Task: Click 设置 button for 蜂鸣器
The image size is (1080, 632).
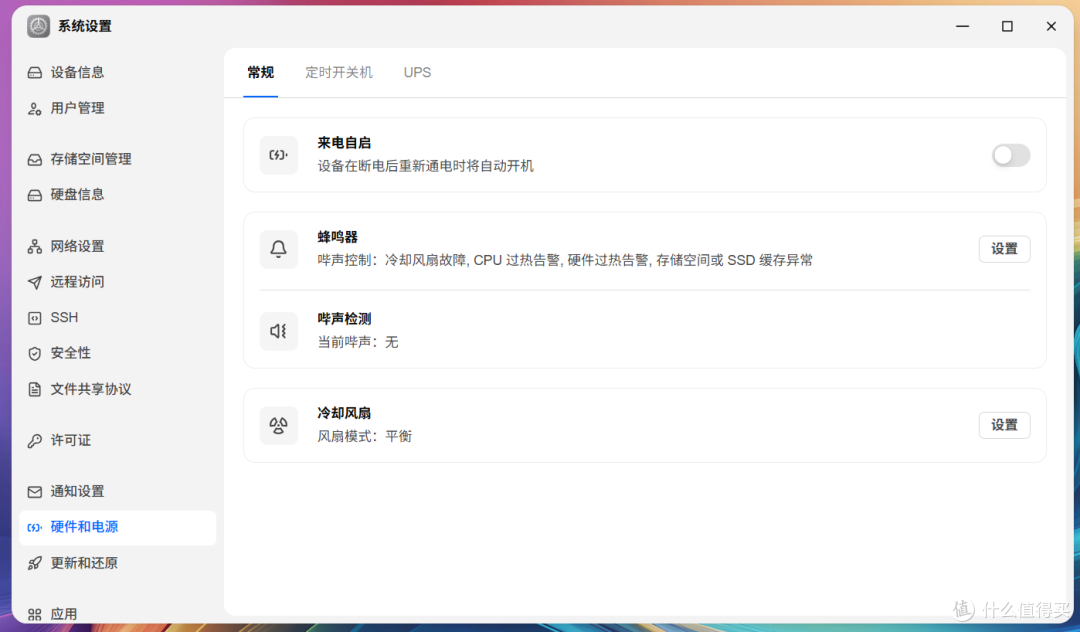Action: [1004, 249]
